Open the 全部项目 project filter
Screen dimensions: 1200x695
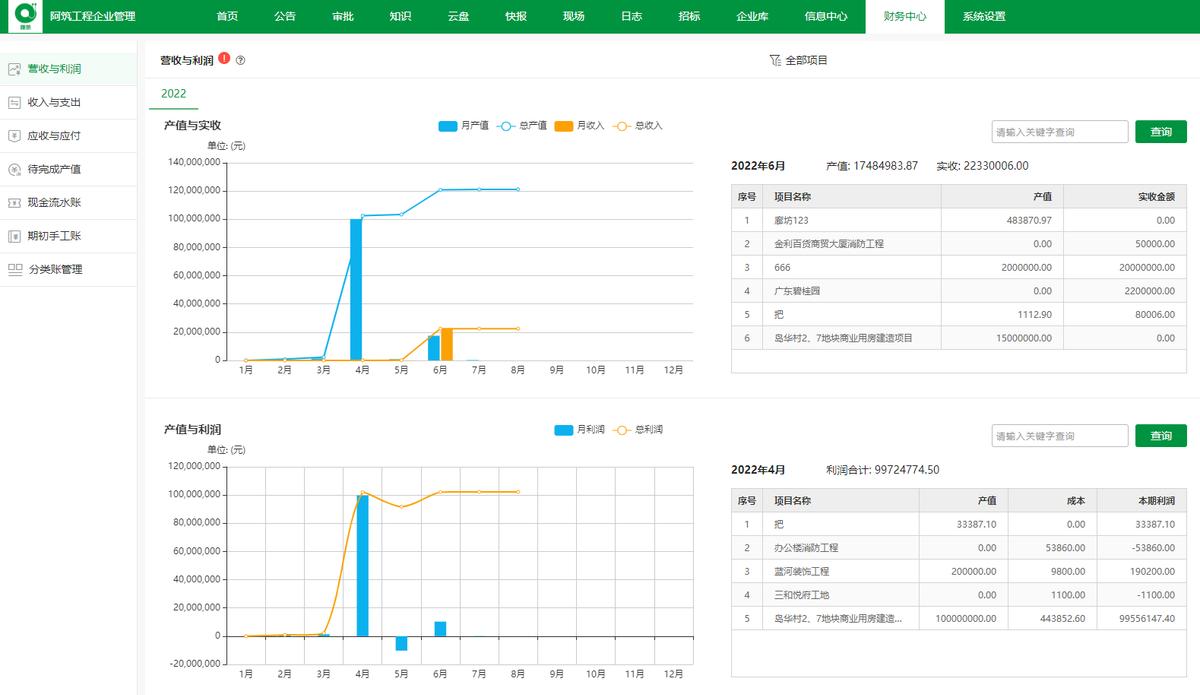click(x=797, y=60)
